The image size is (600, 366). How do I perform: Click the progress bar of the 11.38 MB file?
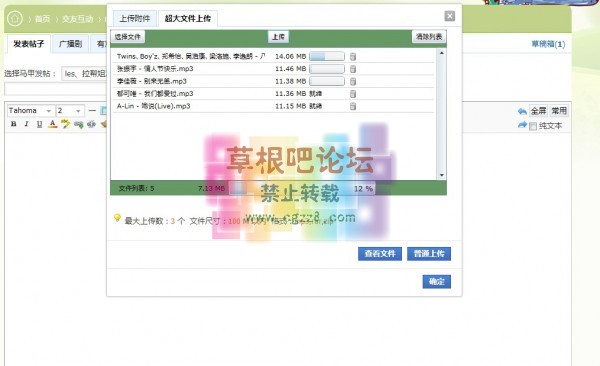(327, 81)
